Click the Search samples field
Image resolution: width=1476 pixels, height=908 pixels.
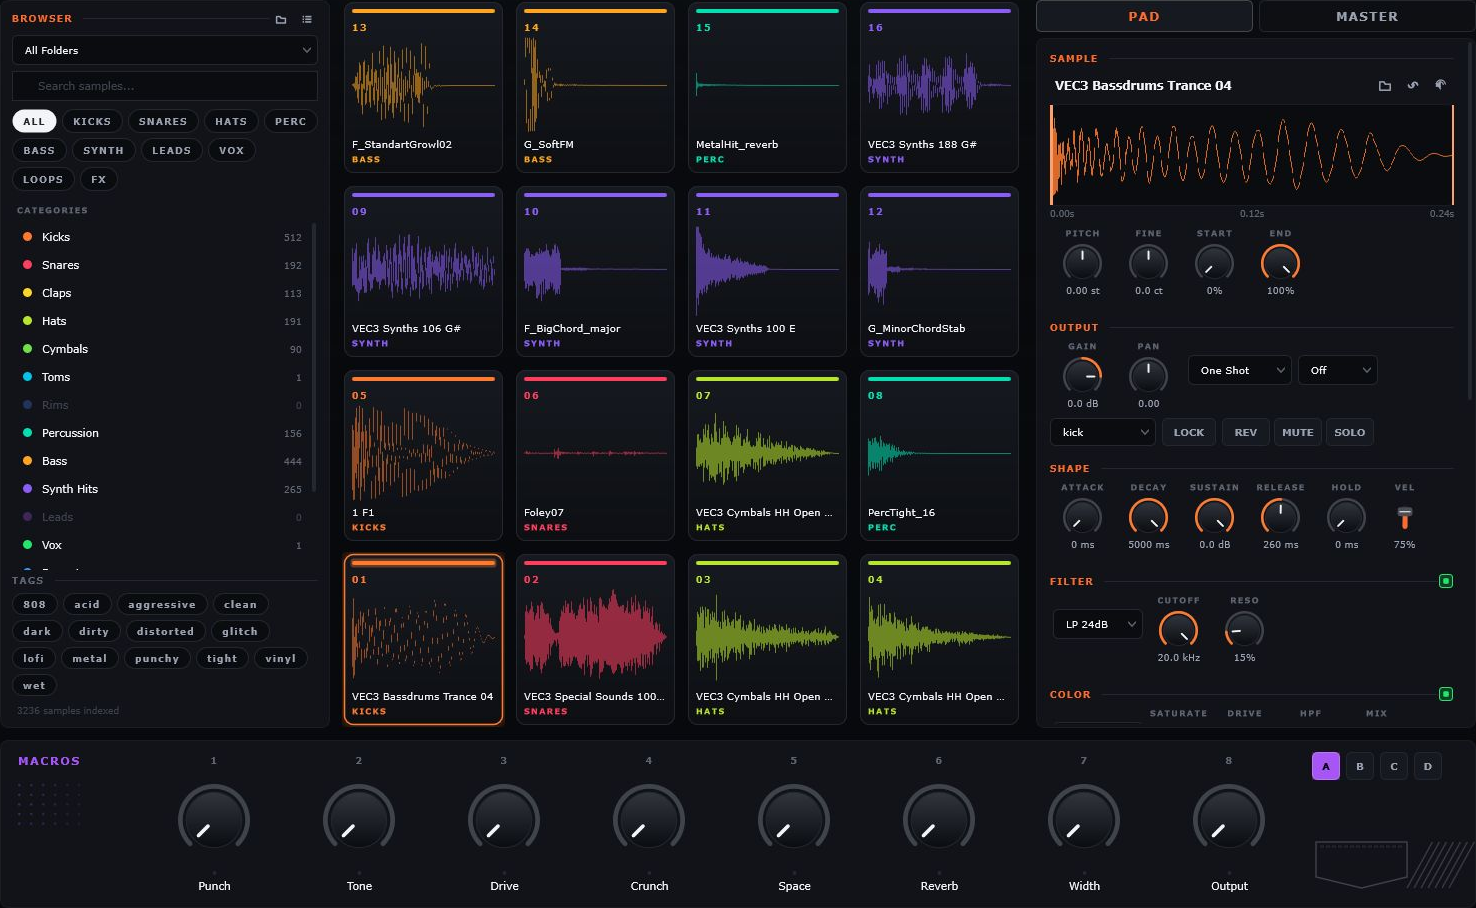tap(165, 86)
